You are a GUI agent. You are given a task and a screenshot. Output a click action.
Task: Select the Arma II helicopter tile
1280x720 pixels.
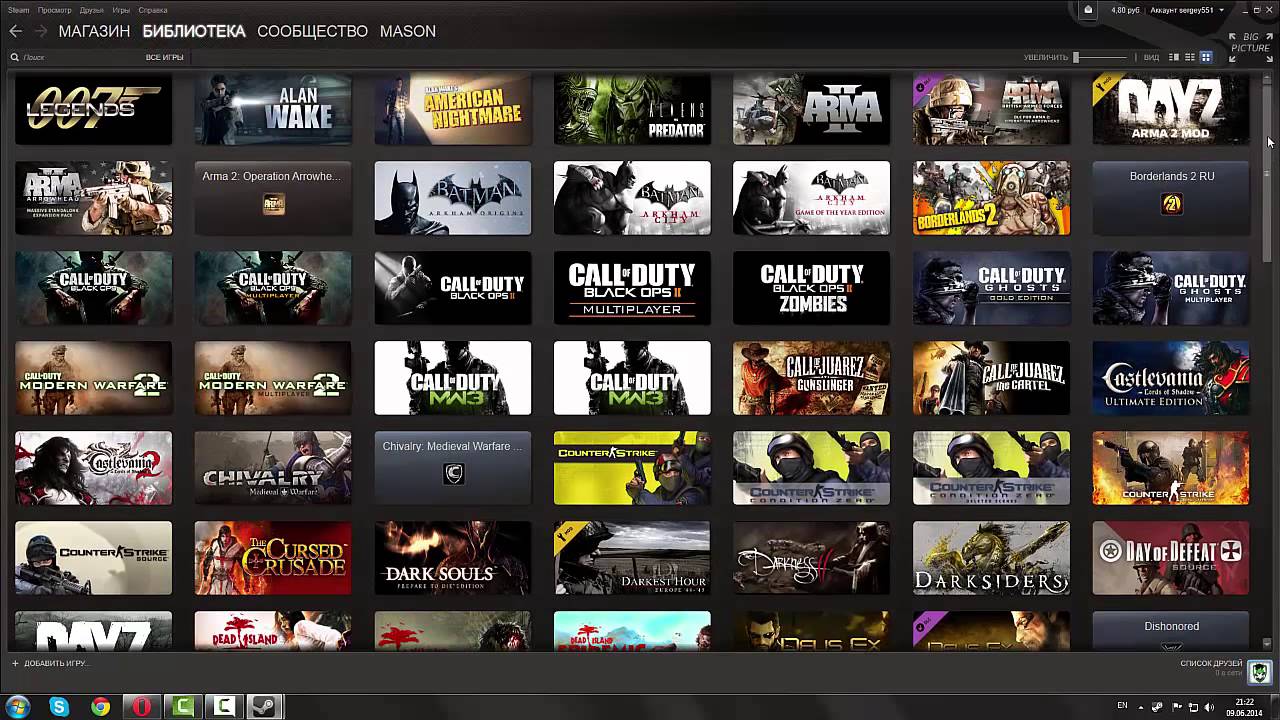click(811, 108)
